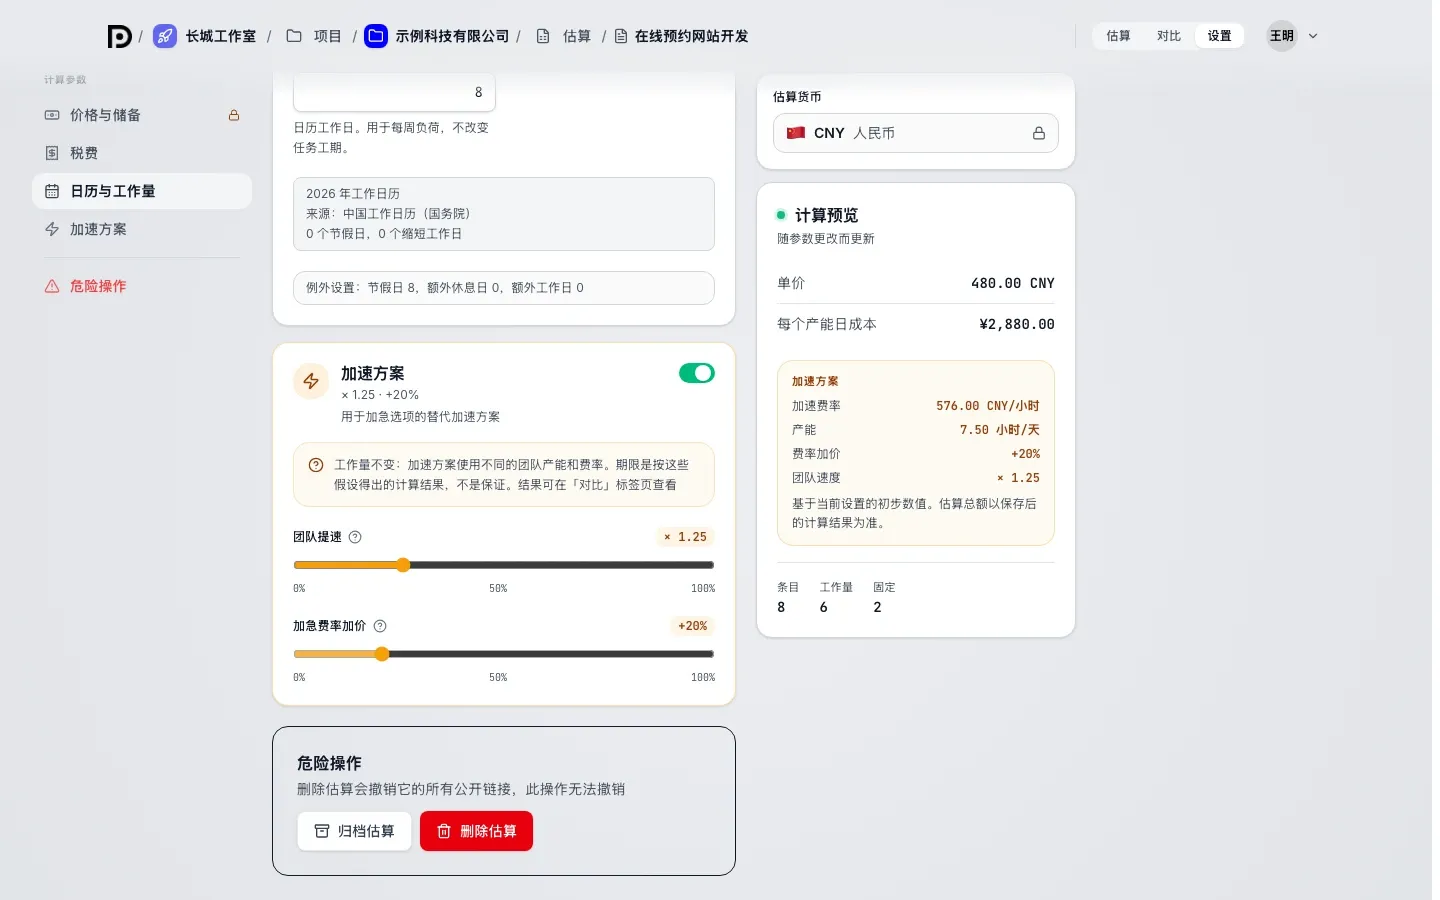Click the calendar icon of 日历与工作量

(x=52, y=191)
